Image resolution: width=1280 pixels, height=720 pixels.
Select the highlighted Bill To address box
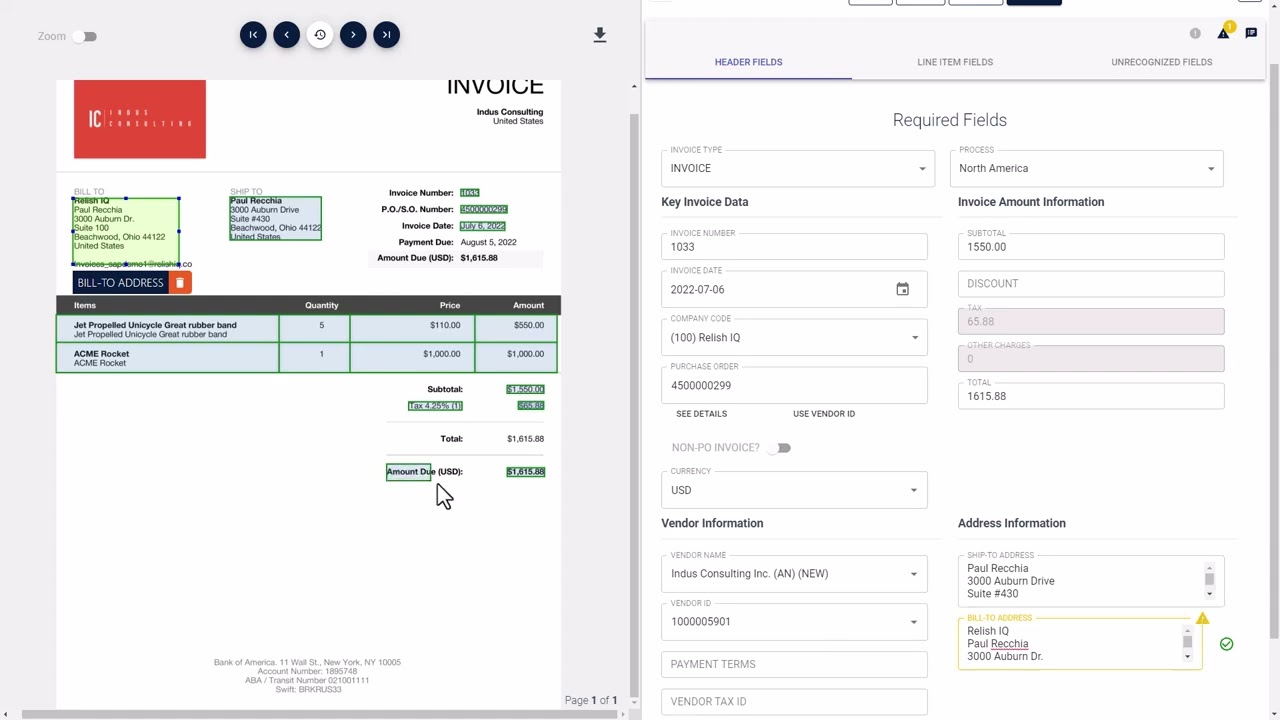tap(126, 231)
